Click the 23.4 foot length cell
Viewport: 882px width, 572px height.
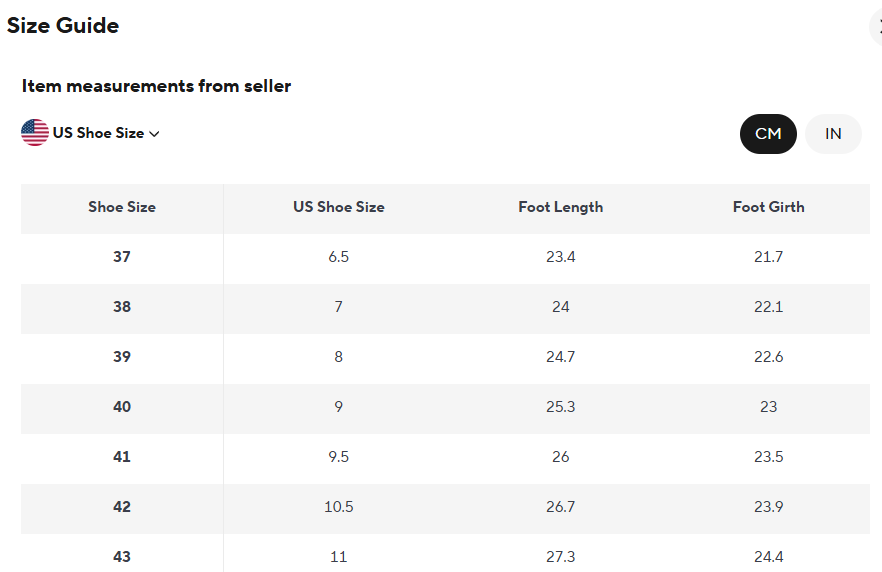point(560,257)
